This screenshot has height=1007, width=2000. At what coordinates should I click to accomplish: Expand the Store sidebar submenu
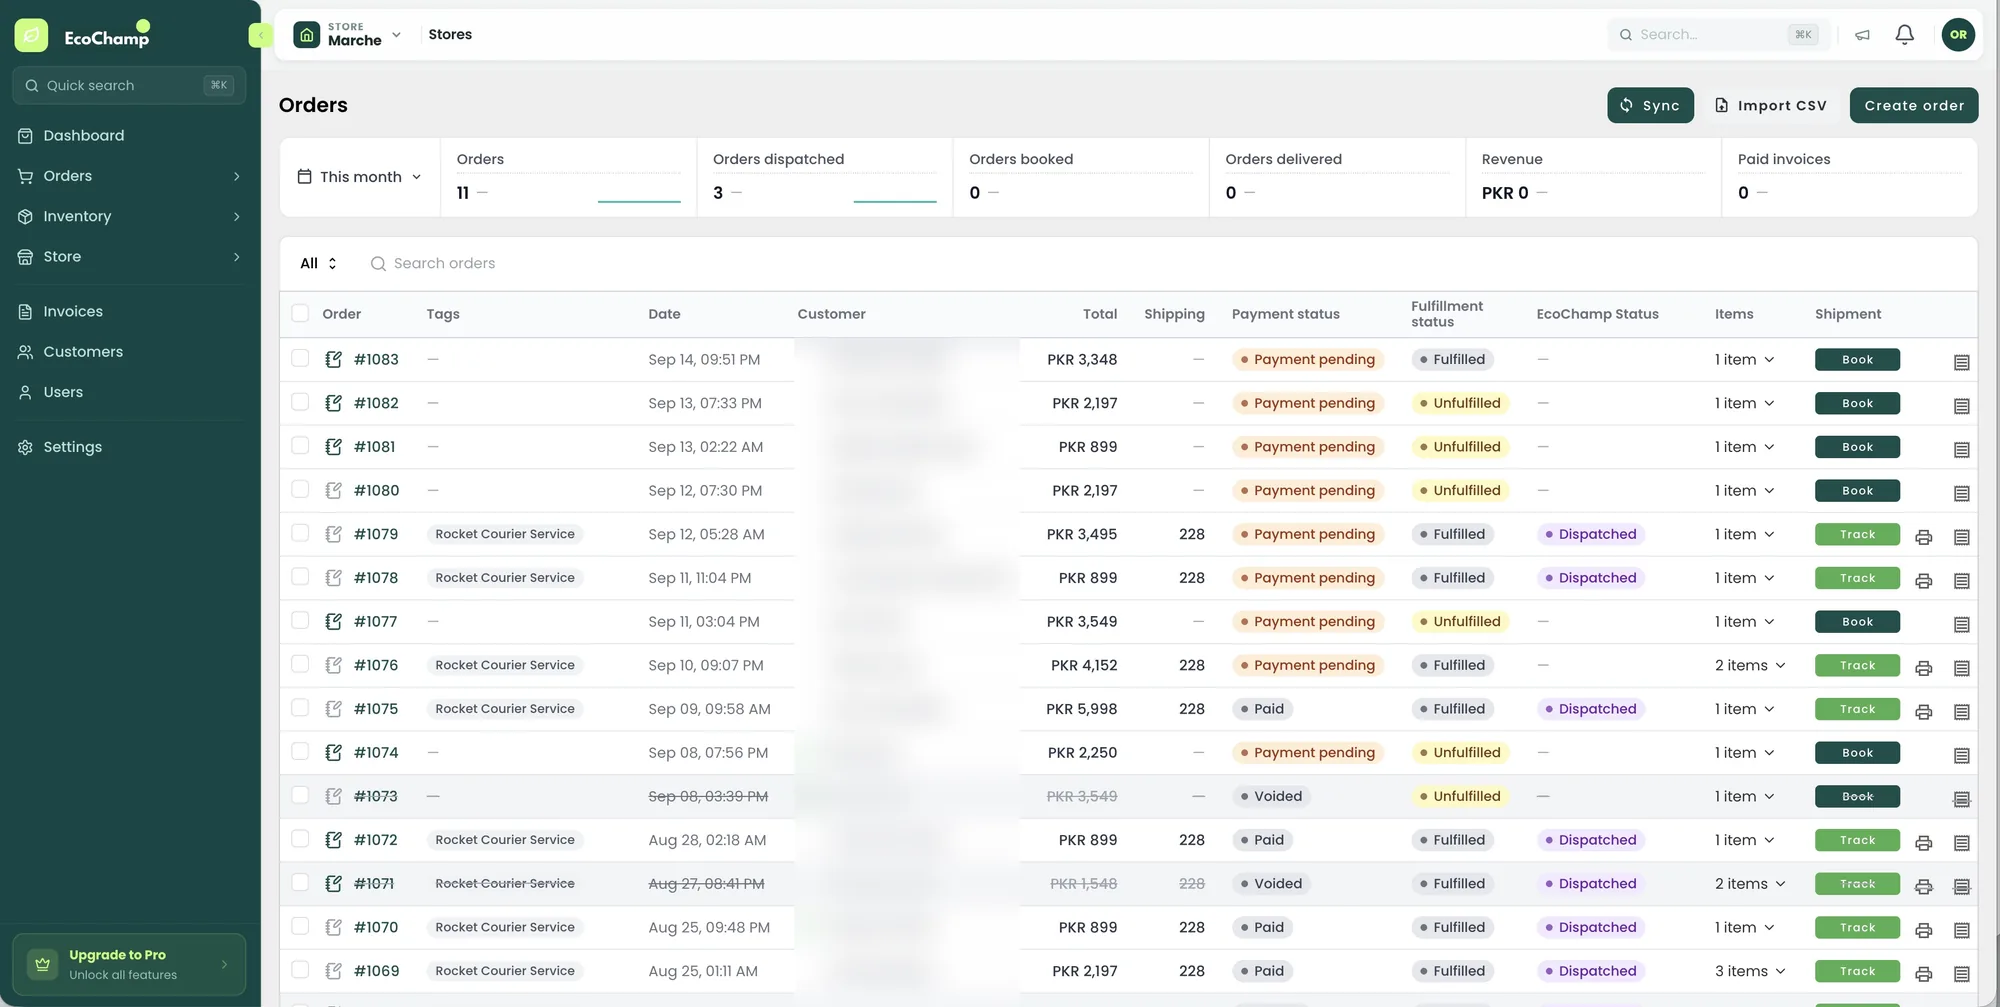[236, 257]
